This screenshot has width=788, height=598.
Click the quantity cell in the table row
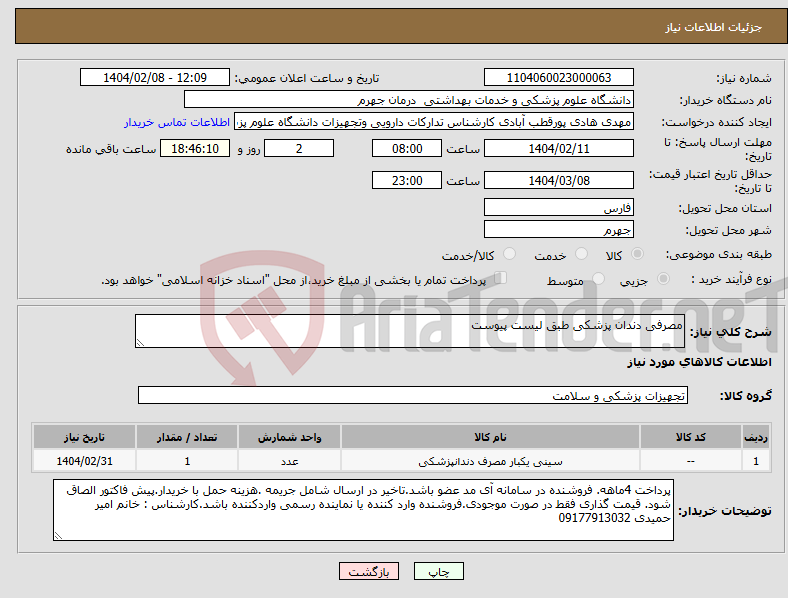click(187, 461)
